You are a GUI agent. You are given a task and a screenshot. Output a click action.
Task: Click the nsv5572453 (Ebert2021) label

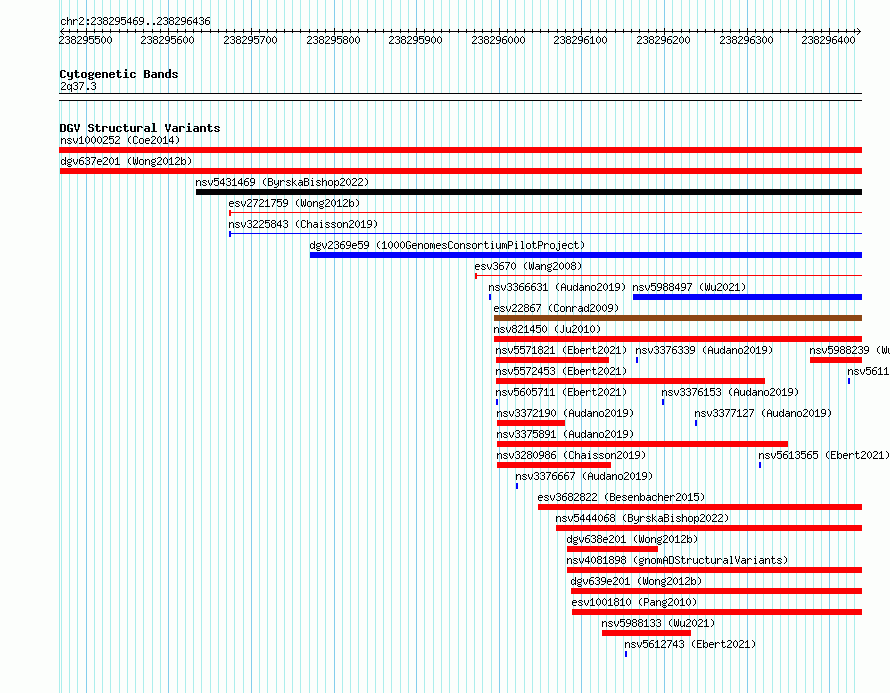click(x=561, y=371)
